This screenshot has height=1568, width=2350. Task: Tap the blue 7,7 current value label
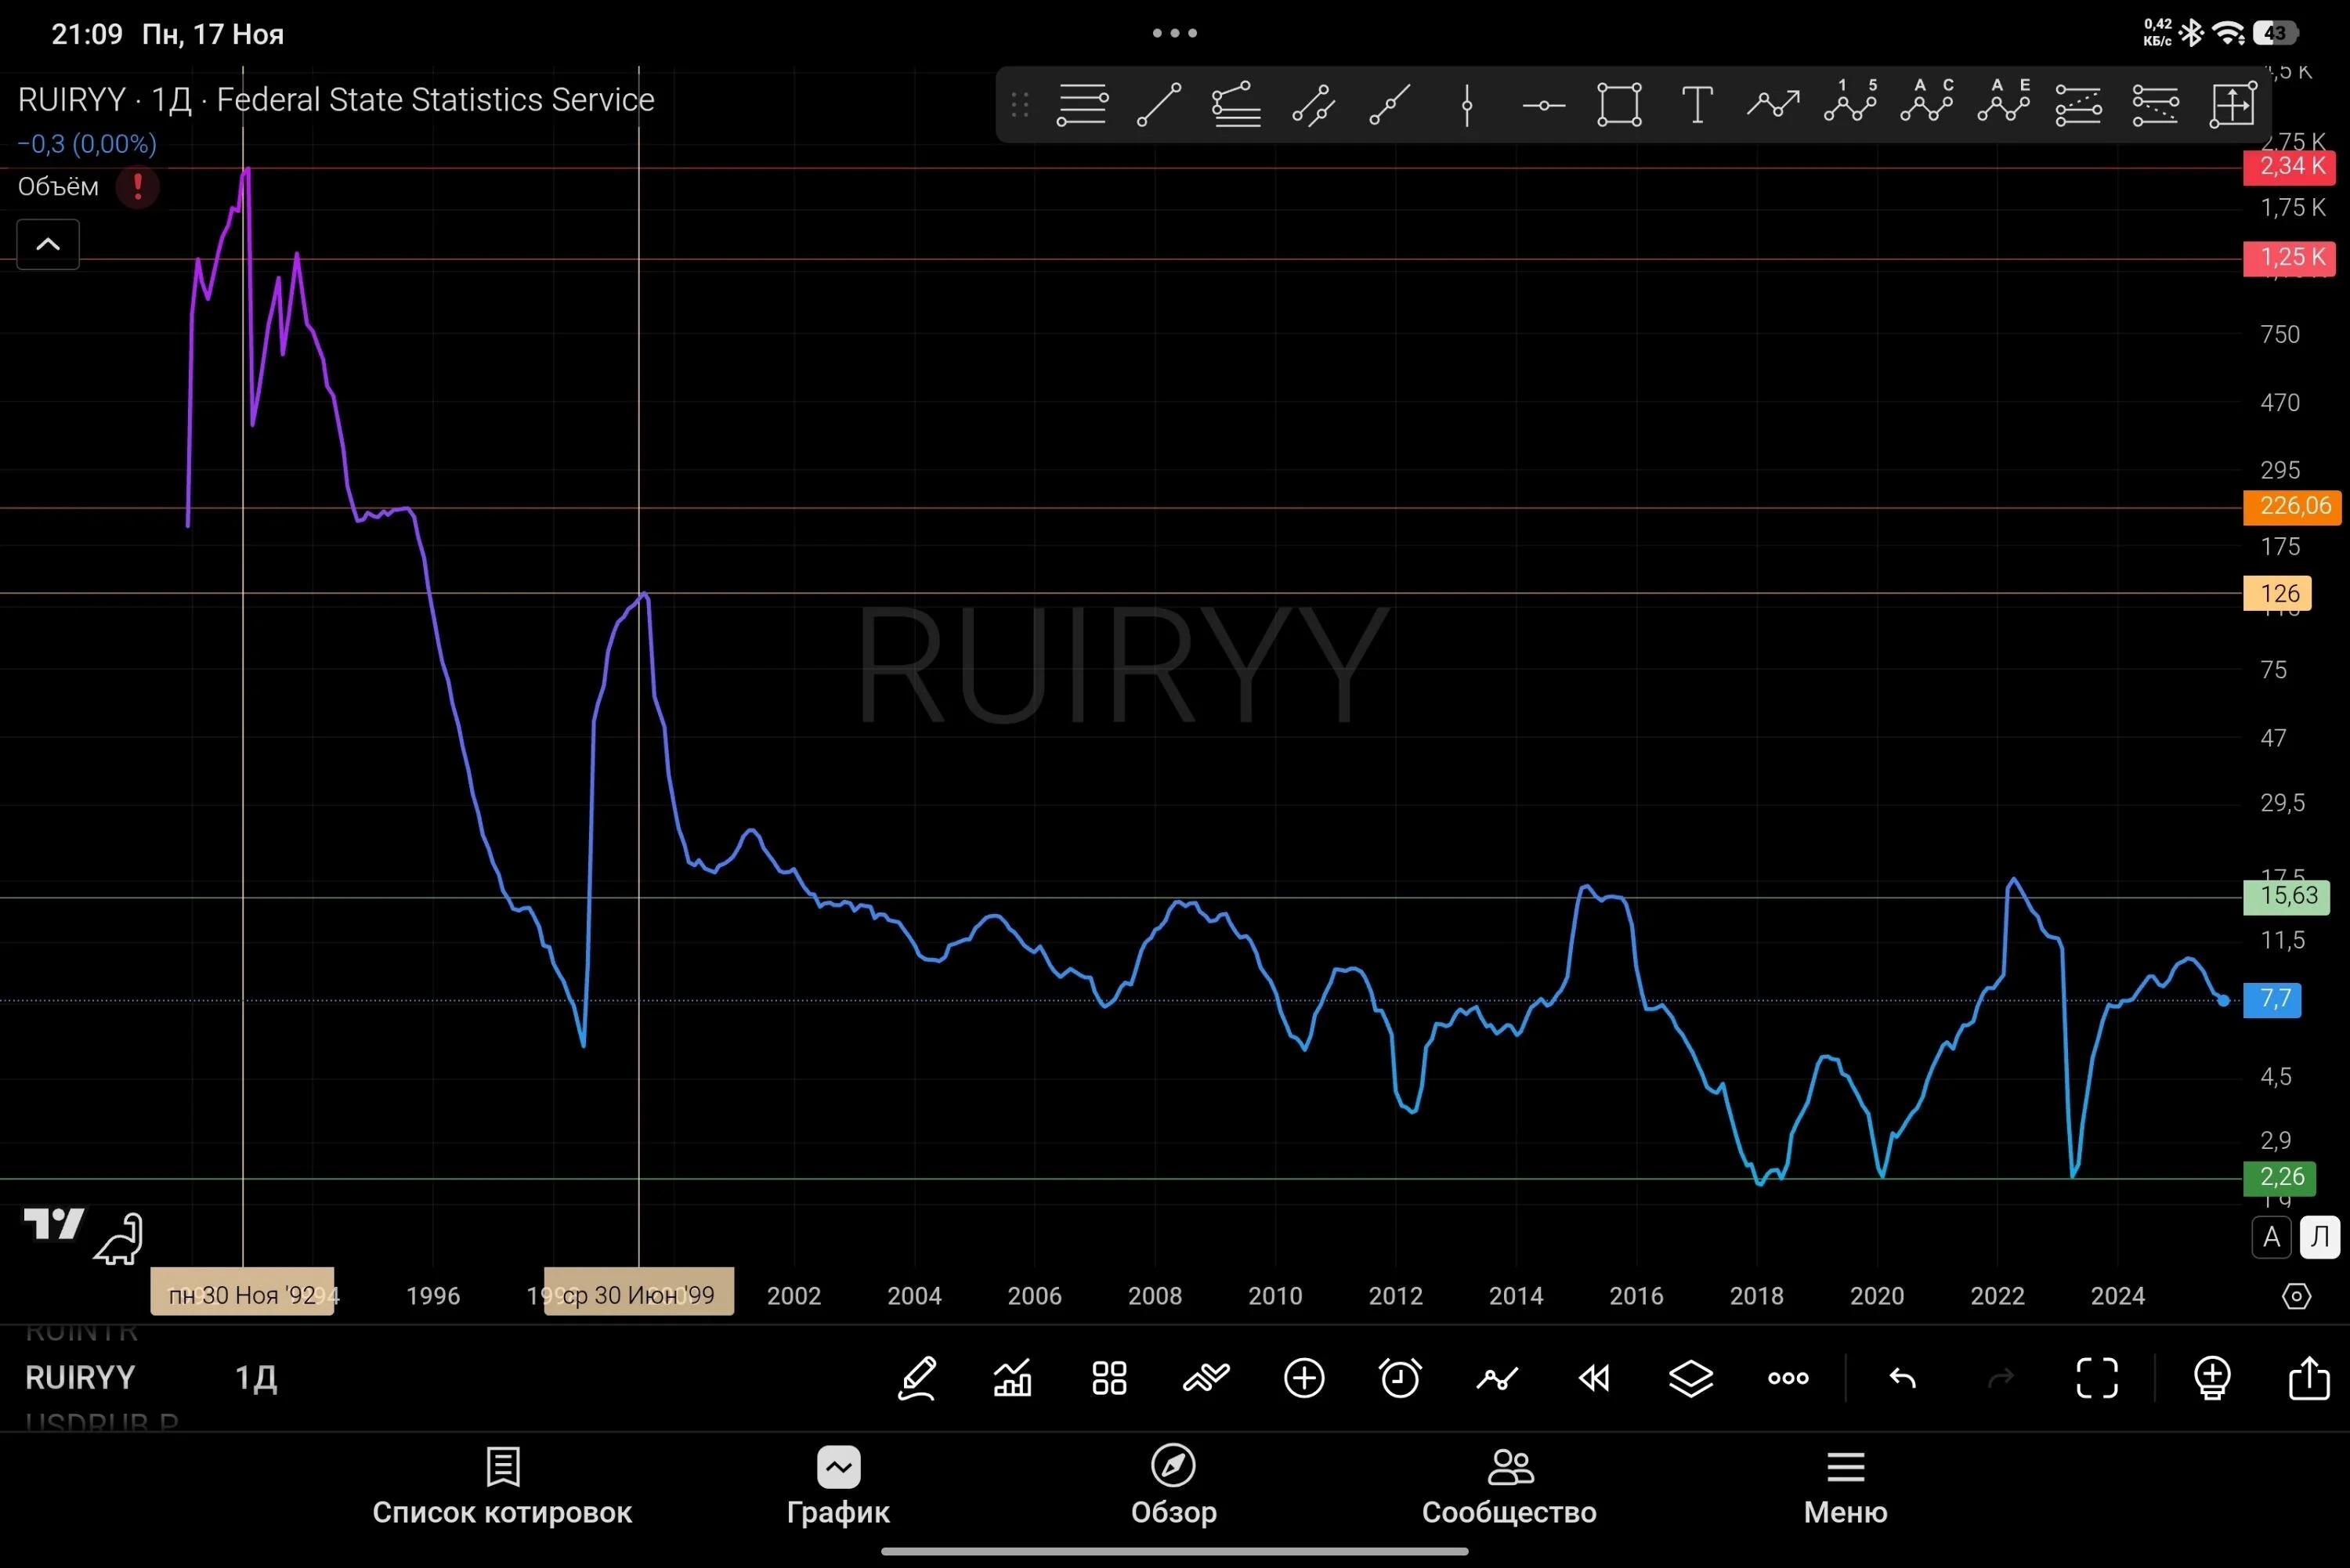[x=2273, y=999]
